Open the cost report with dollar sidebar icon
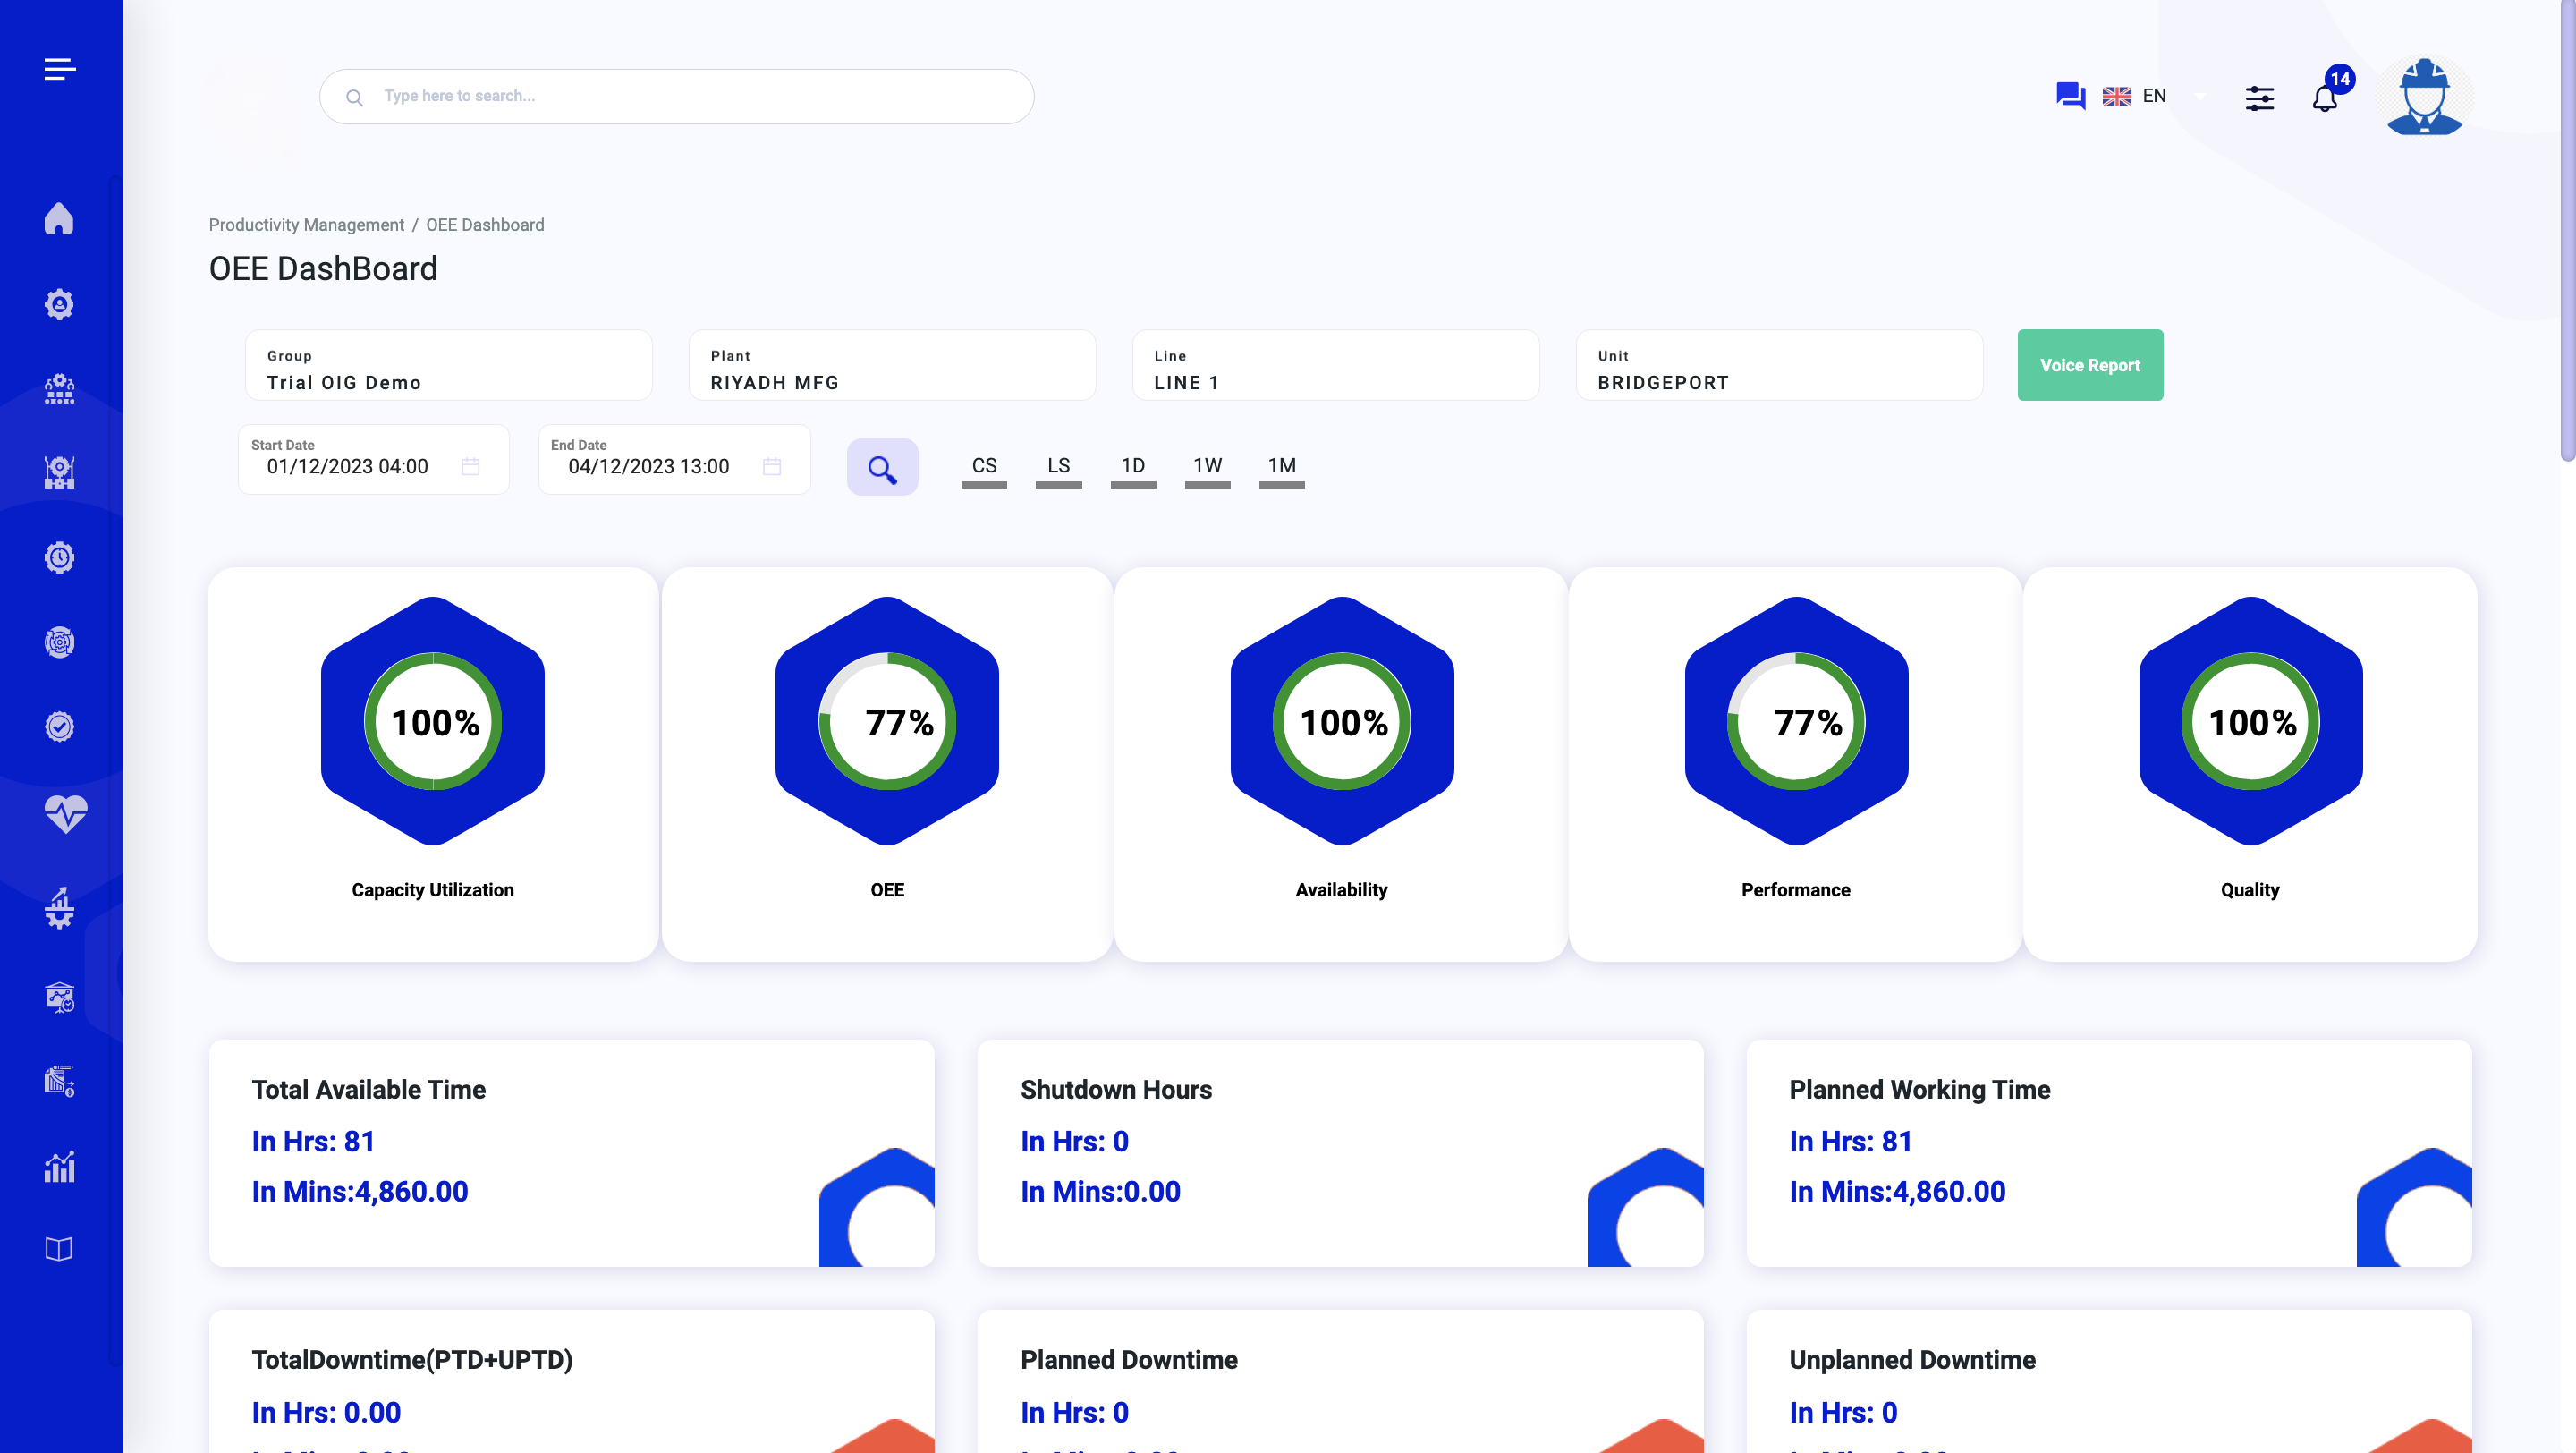The width and height of the screenshot is (2576, 1453). coord(59,1081)
